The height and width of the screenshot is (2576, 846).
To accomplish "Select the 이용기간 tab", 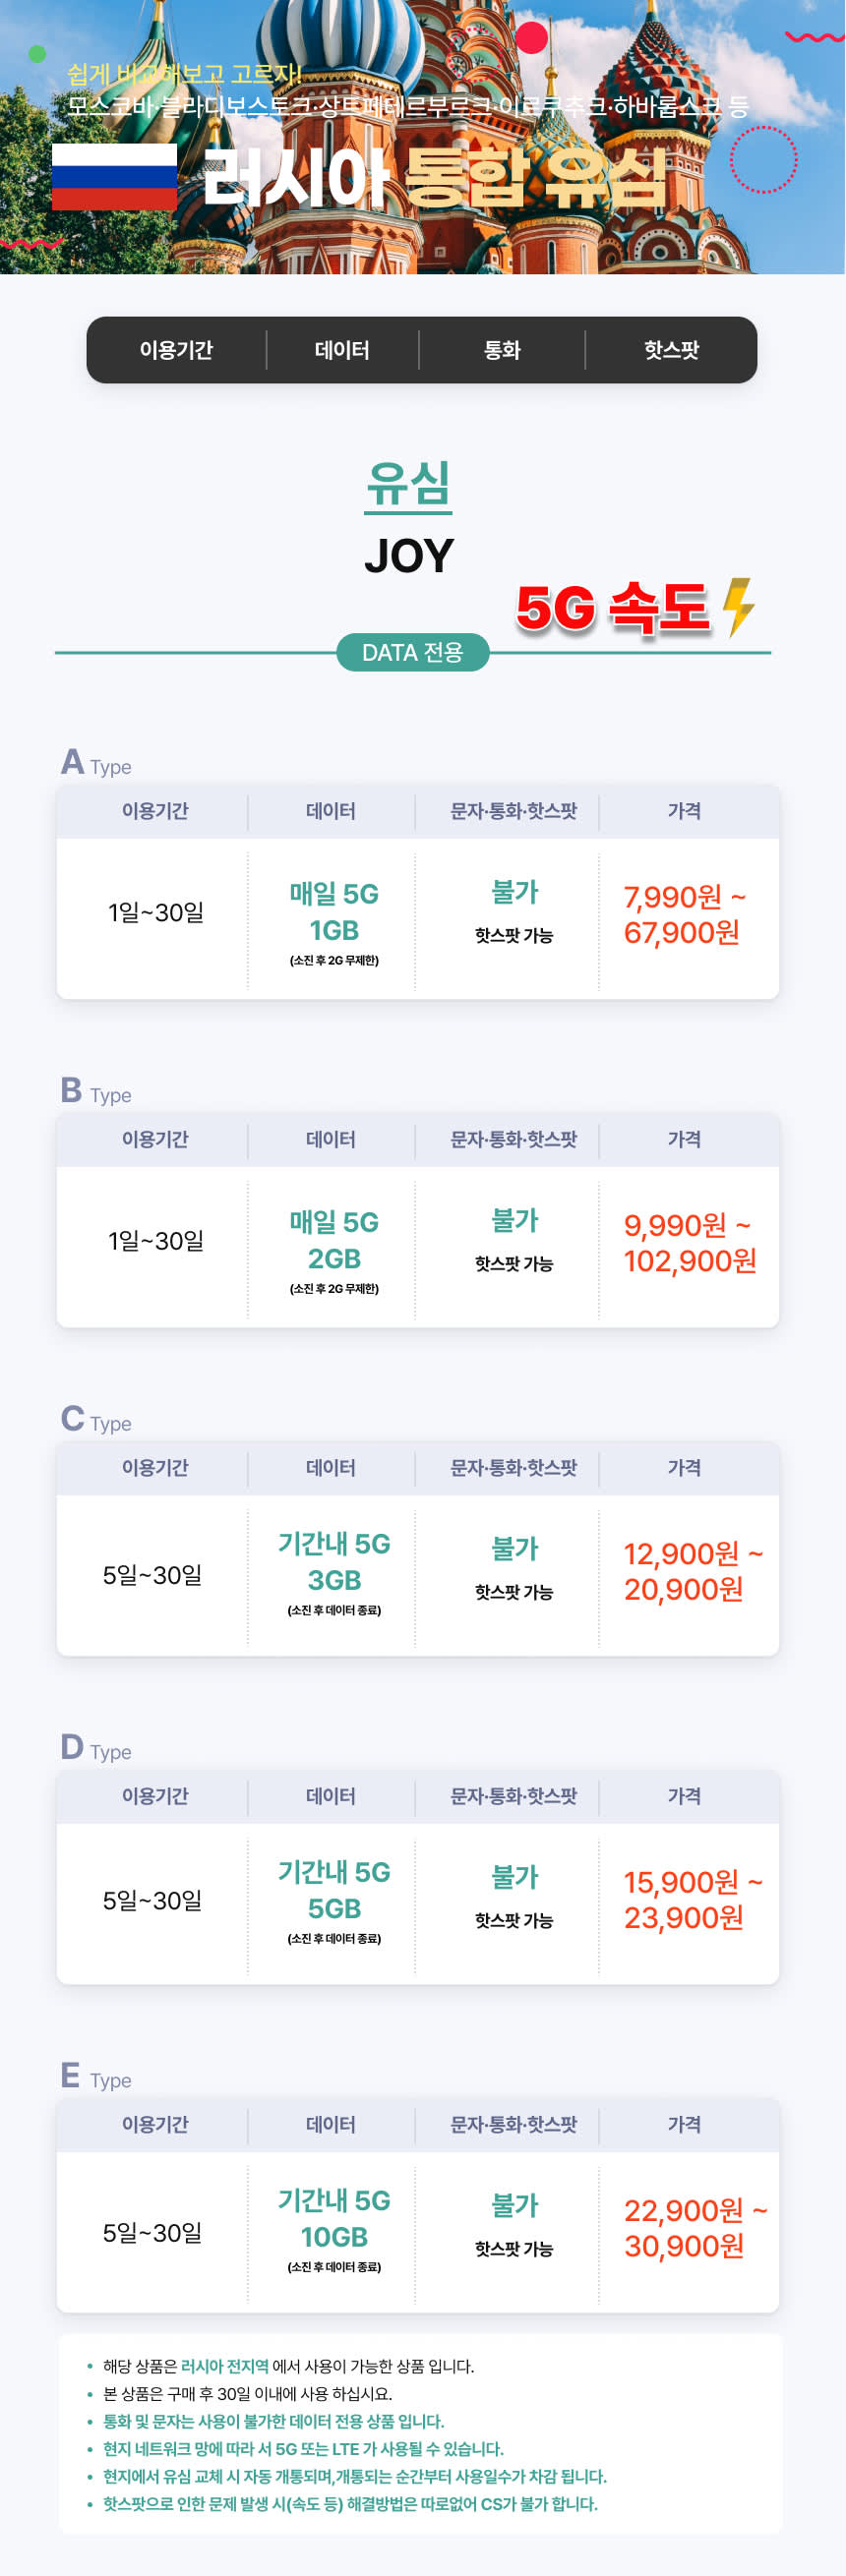I will (176, 350).
